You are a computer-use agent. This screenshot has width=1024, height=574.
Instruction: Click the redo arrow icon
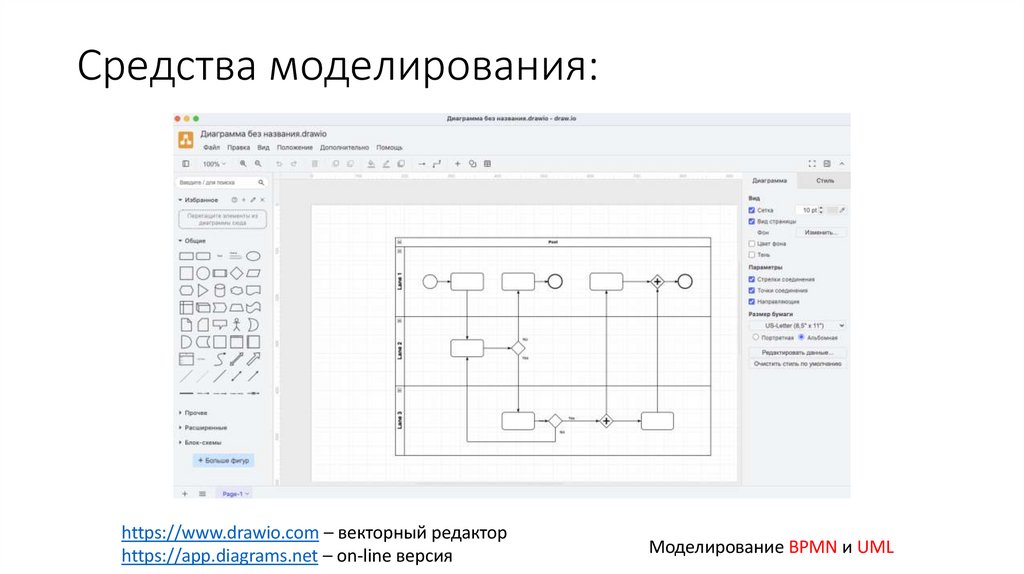coord(294,164)
